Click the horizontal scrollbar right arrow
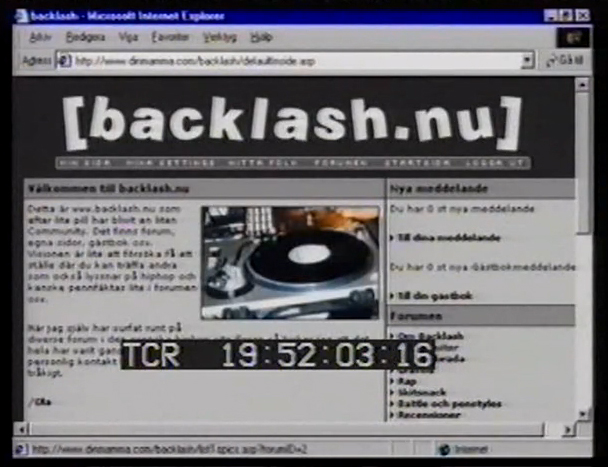This screenshot has width=608, height=467. (568, 429)
